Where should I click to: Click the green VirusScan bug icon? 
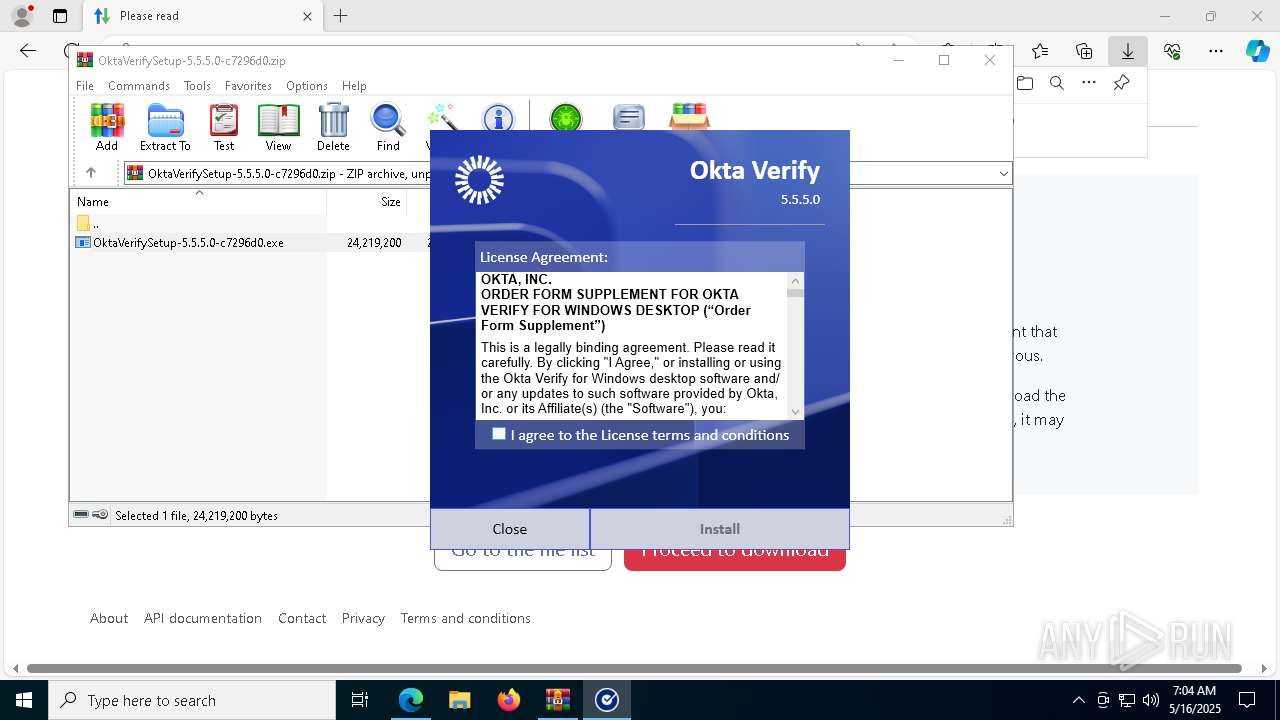566,118
